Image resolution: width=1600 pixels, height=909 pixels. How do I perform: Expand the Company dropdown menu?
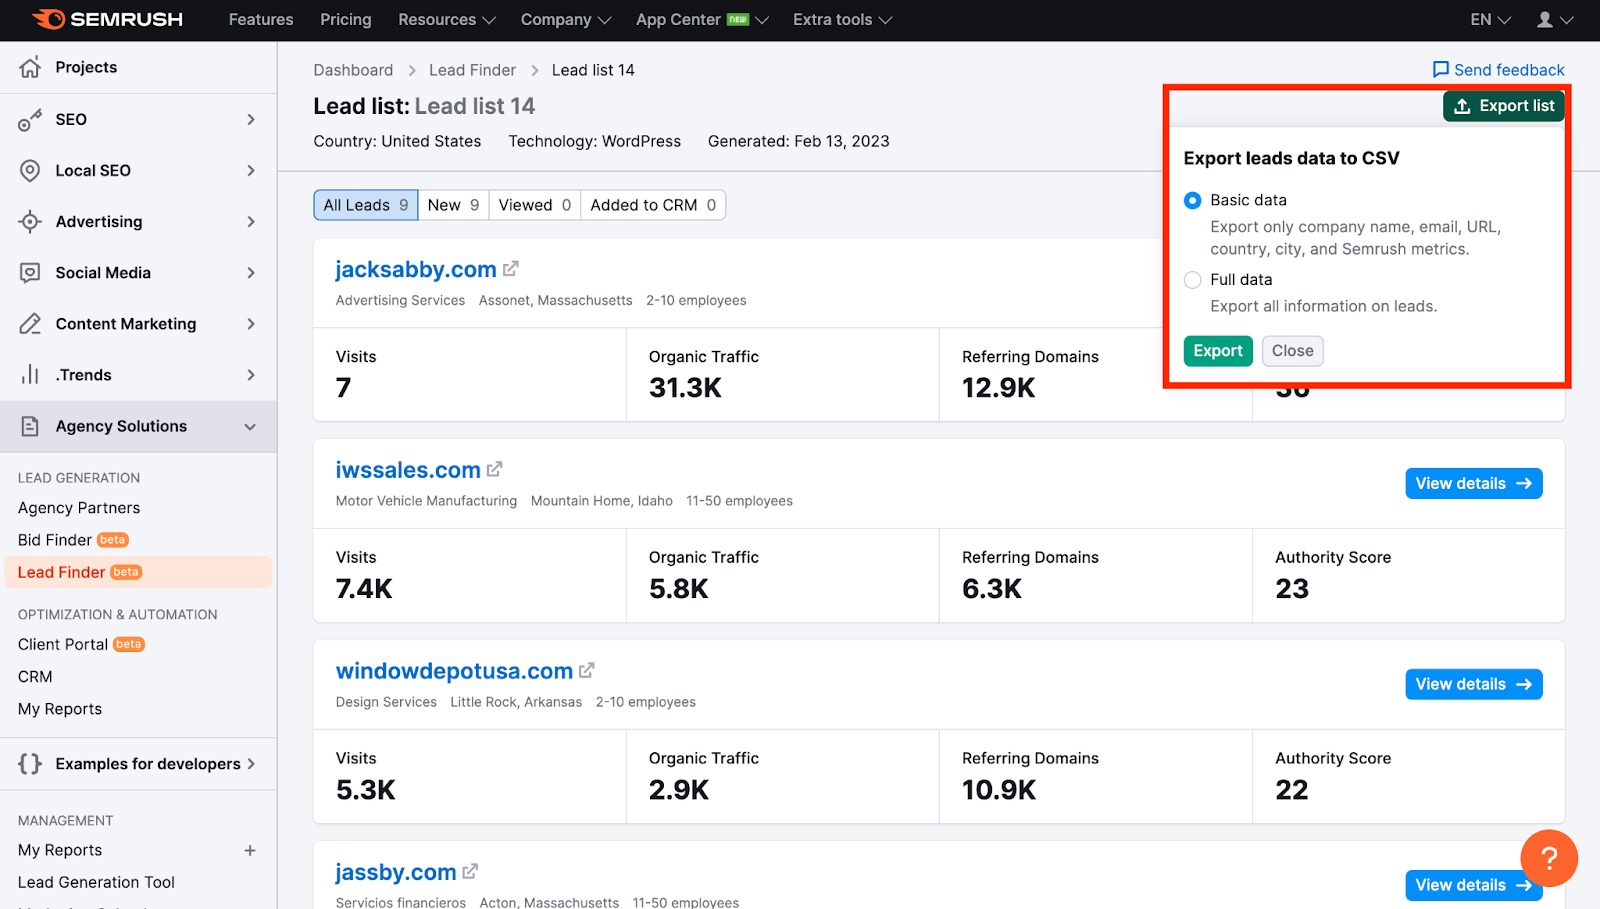(x=566, y=19)
